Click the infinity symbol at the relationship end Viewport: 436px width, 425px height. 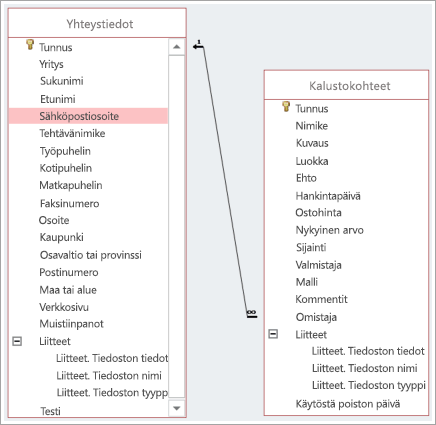(x=252, y=312)
